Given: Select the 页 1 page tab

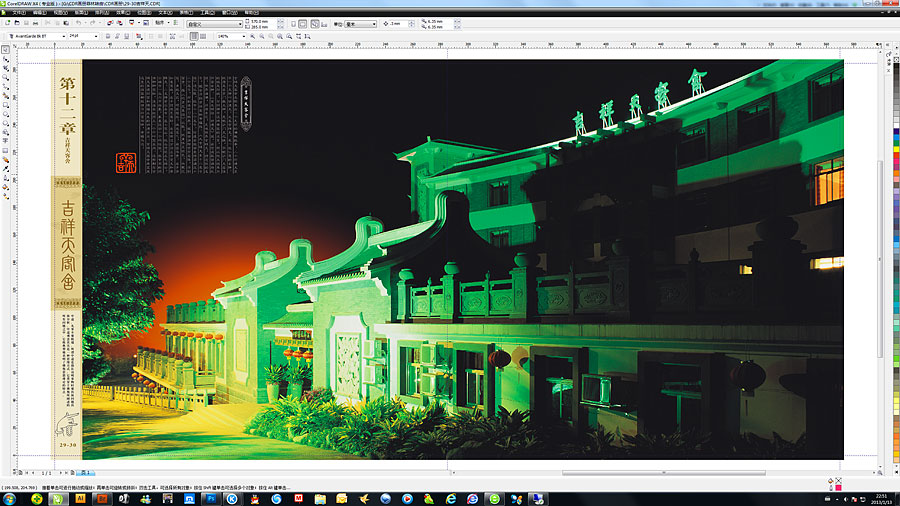Looking at the screenshot, I should coord(86,473).
